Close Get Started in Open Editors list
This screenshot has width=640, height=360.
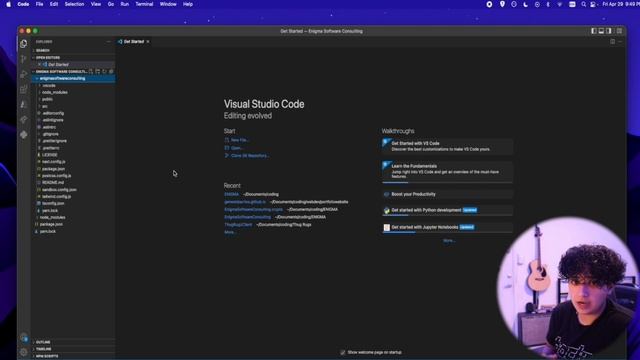[x=39, y=64]
